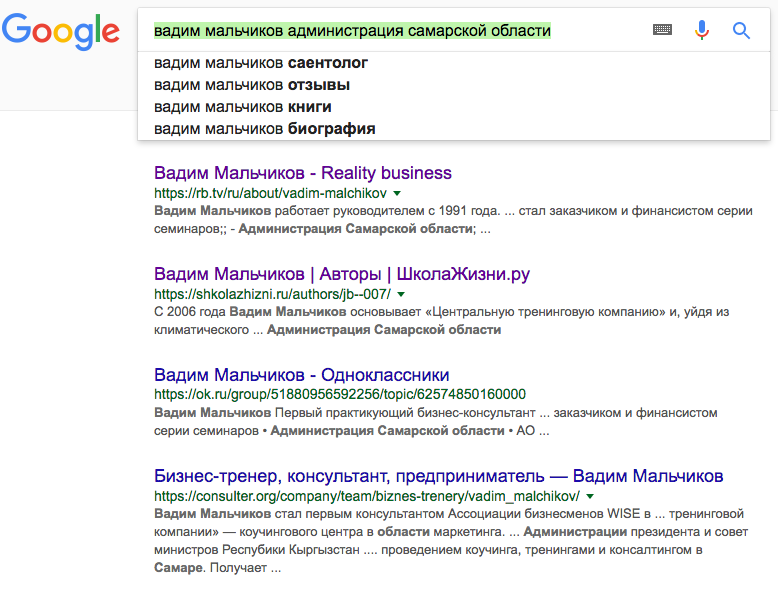This screenshot has width=778, height=601.
Task: Expand the arrow beside the shkolazhizni.ru URL
Action: (401, 294)
